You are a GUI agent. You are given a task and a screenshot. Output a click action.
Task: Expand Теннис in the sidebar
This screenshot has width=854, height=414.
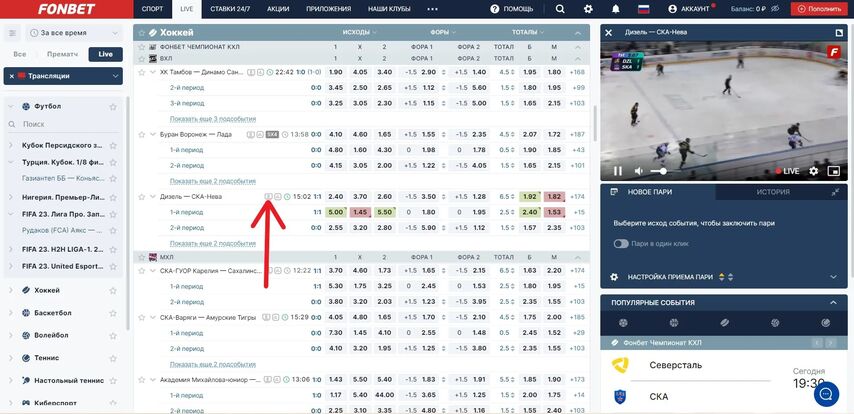[10, 358]
